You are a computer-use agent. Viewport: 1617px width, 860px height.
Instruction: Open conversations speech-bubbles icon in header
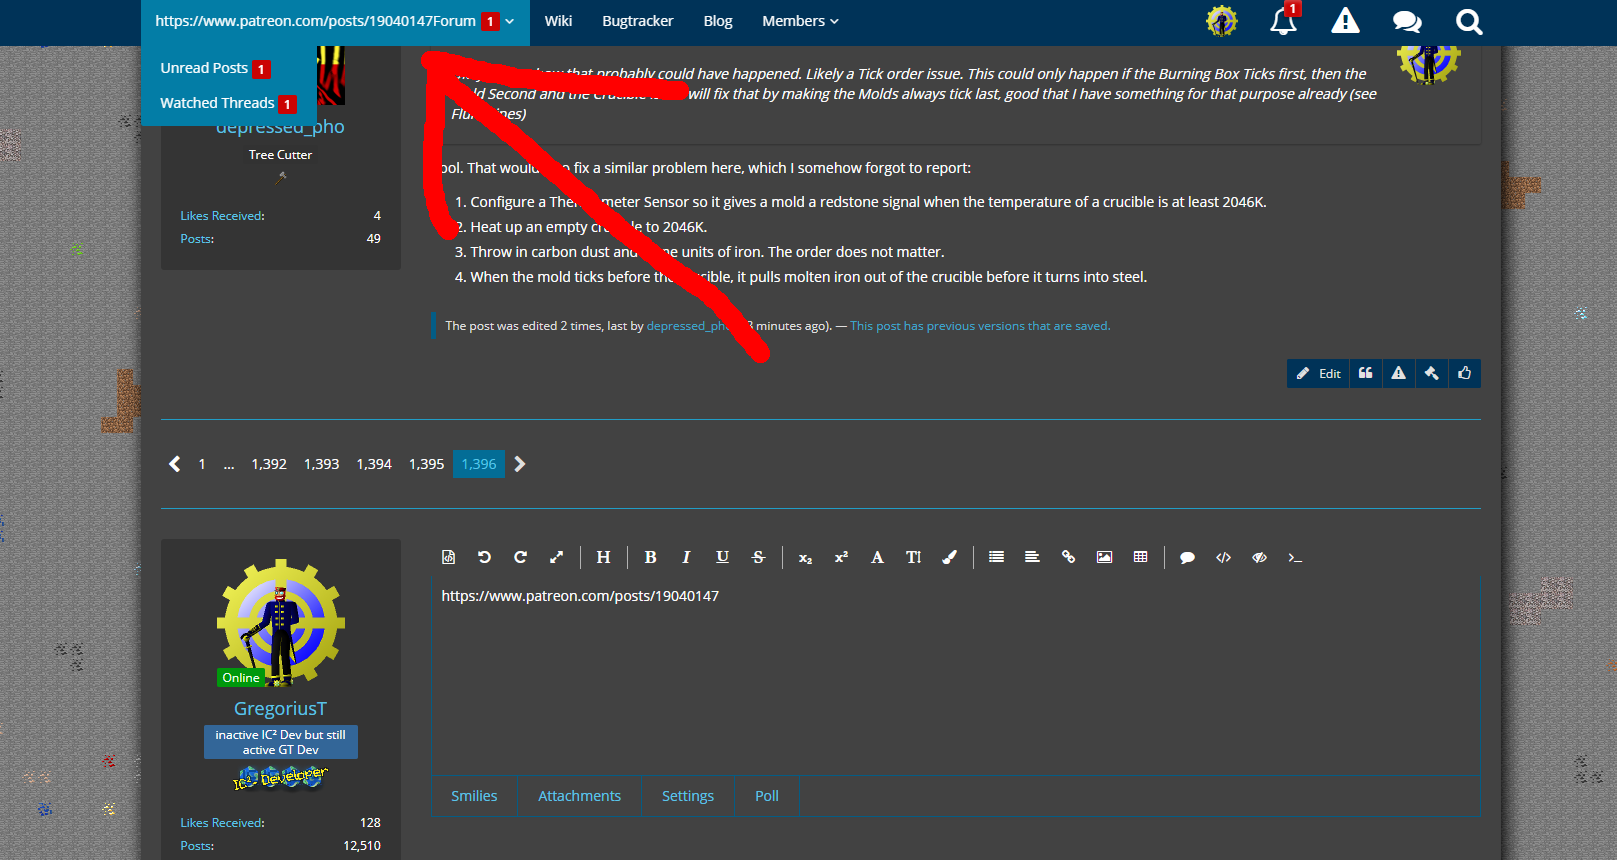pyautogui.click(x=1406, y=22)
